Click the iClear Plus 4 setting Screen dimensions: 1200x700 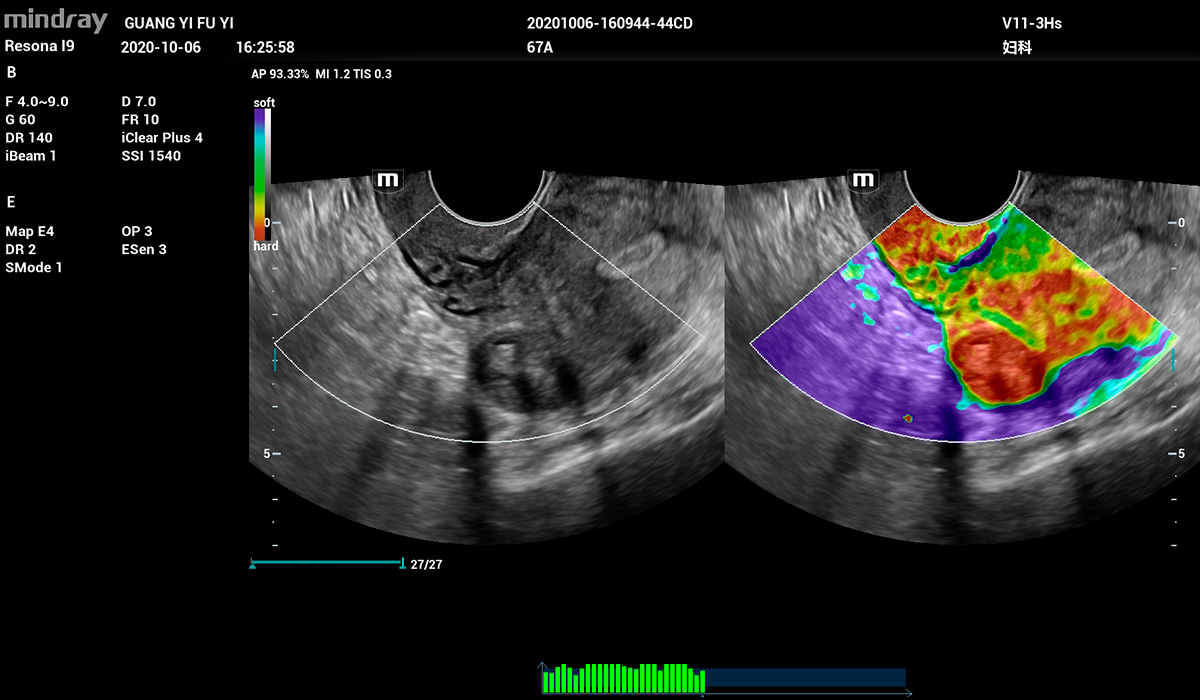[x=161, y=137]
